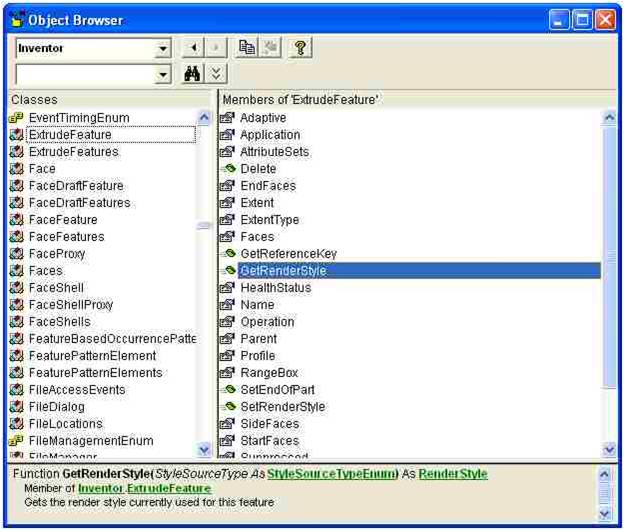624x531 pixels.
Task: Select the FileDialog class entry
Action: [x=56, y=407]
